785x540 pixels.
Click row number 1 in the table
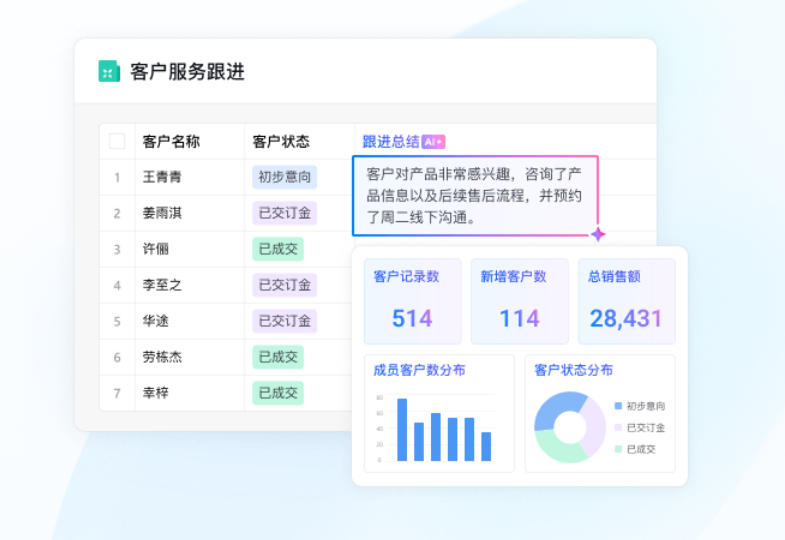(117, 177)
